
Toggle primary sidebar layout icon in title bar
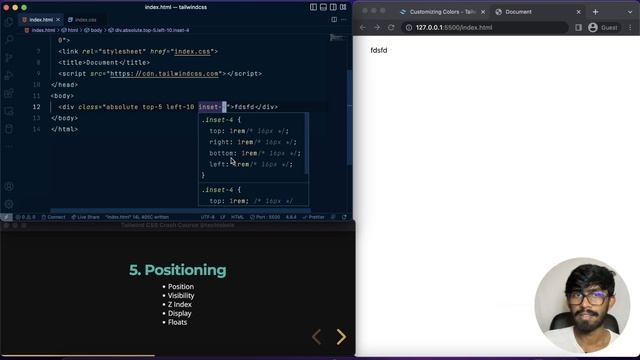[313, 7]
